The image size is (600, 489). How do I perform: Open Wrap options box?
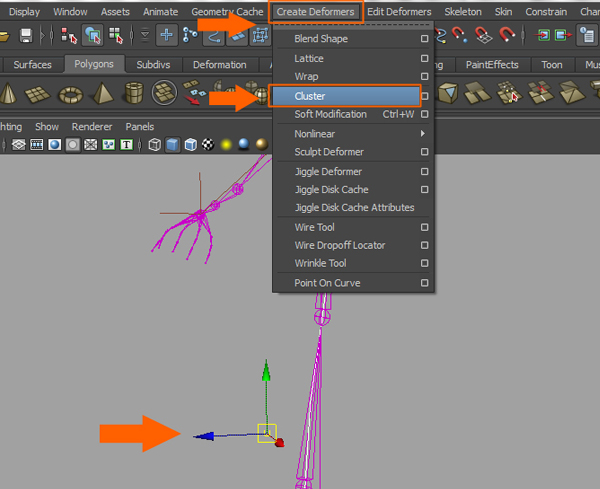click(424, 77)
